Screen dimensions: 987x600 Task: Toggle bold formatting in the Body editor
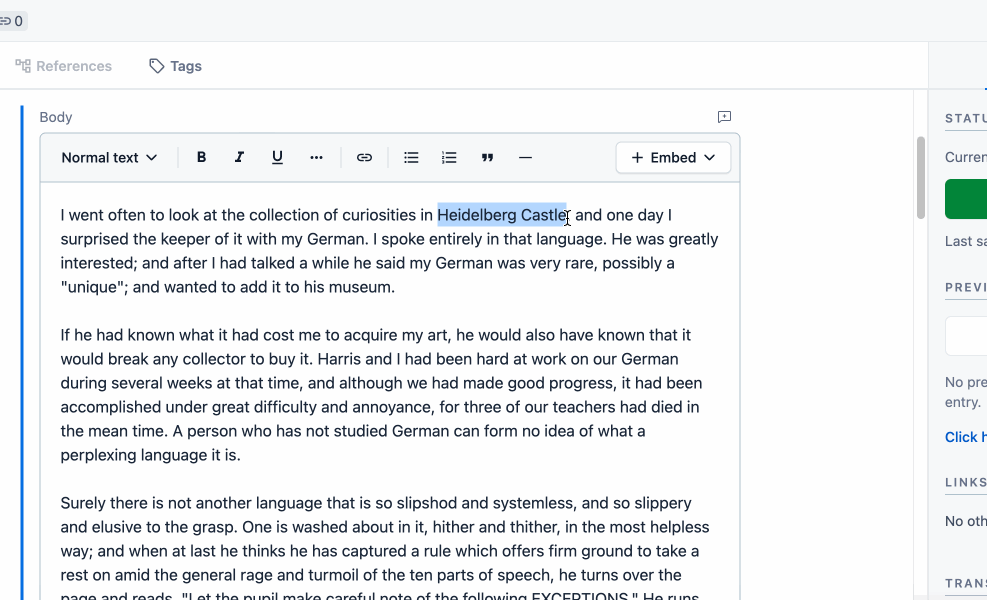coord(201,157)
